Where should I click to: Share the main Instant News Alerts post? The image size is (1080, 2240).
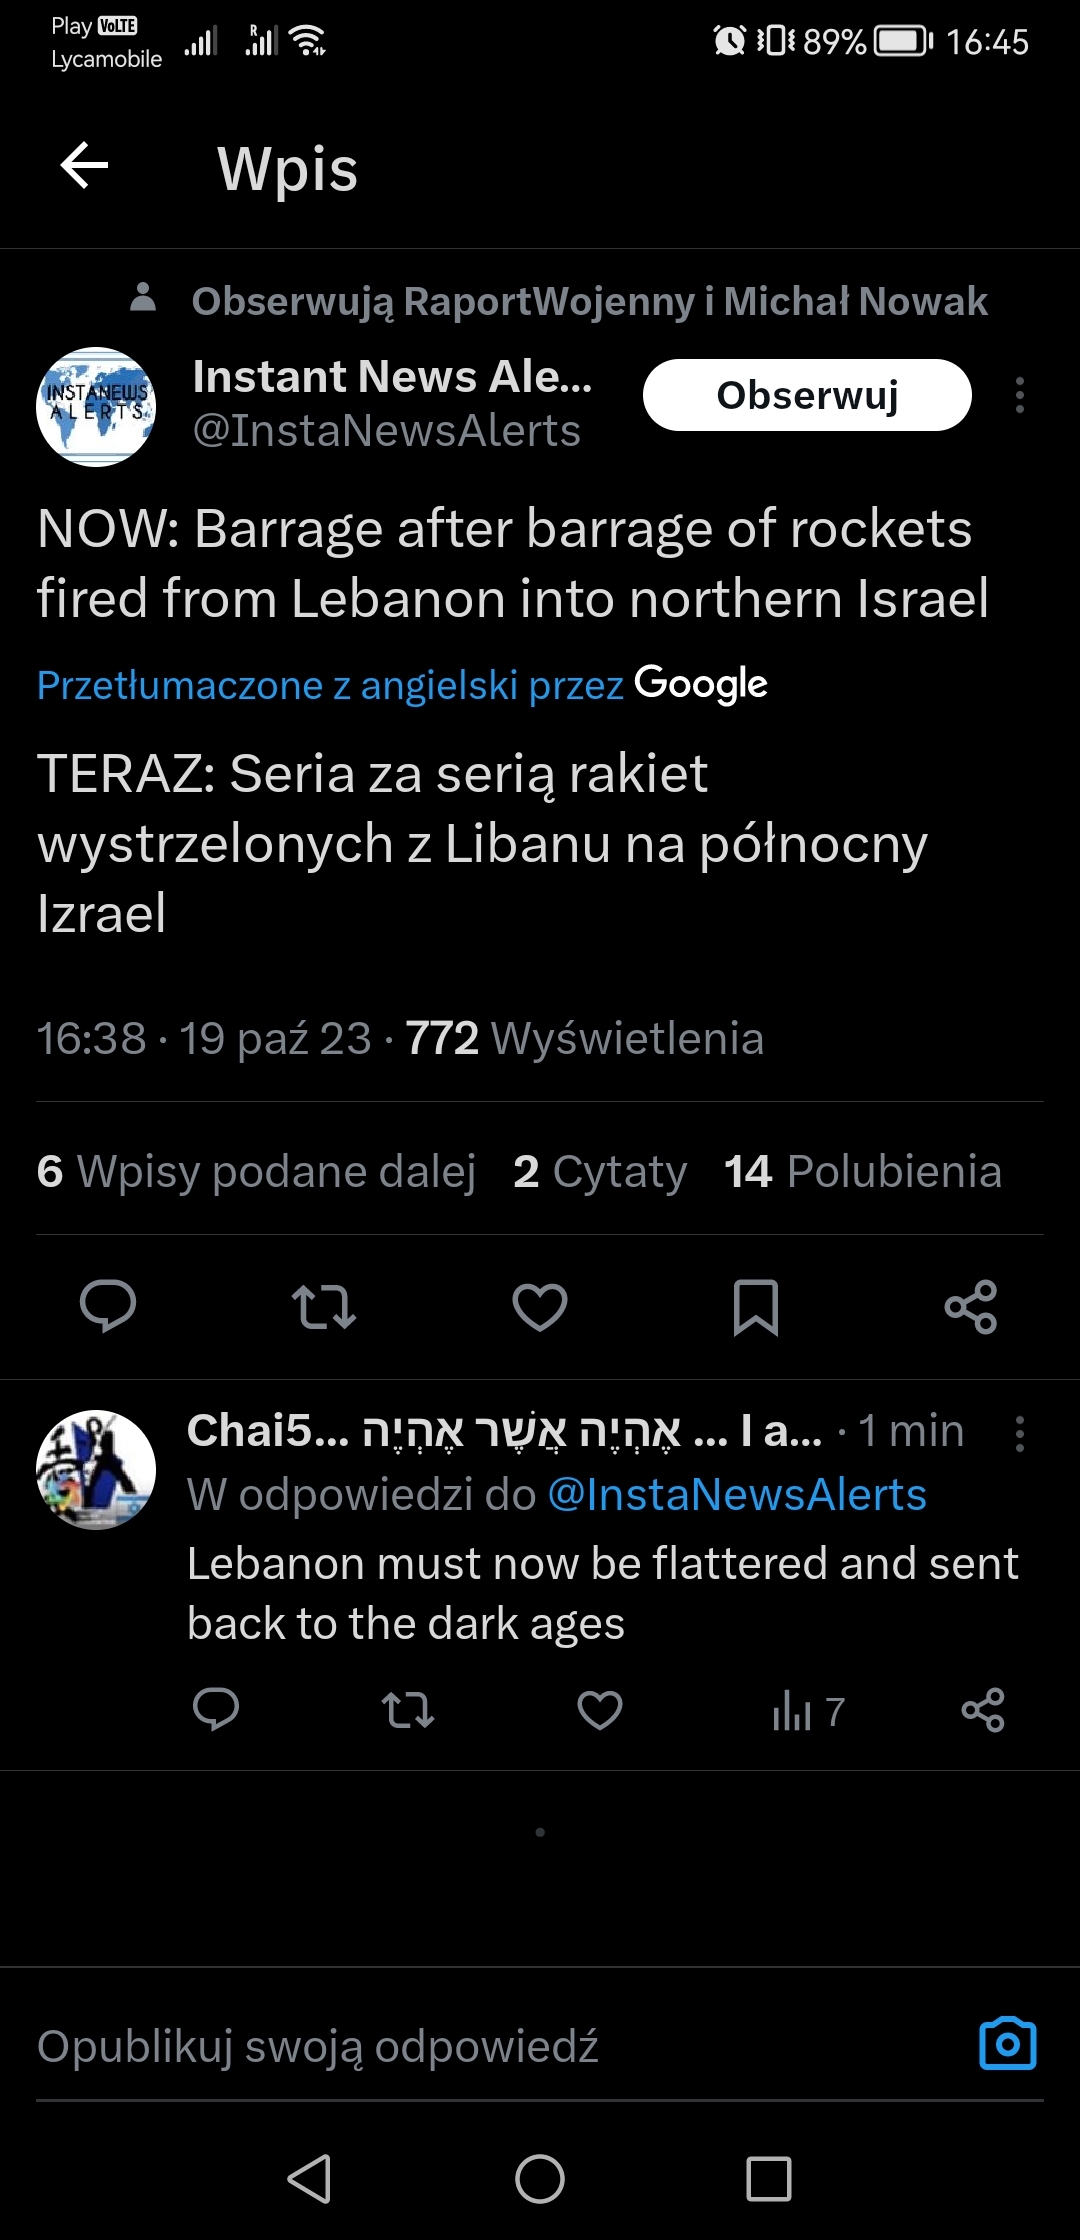(971, 1306)
